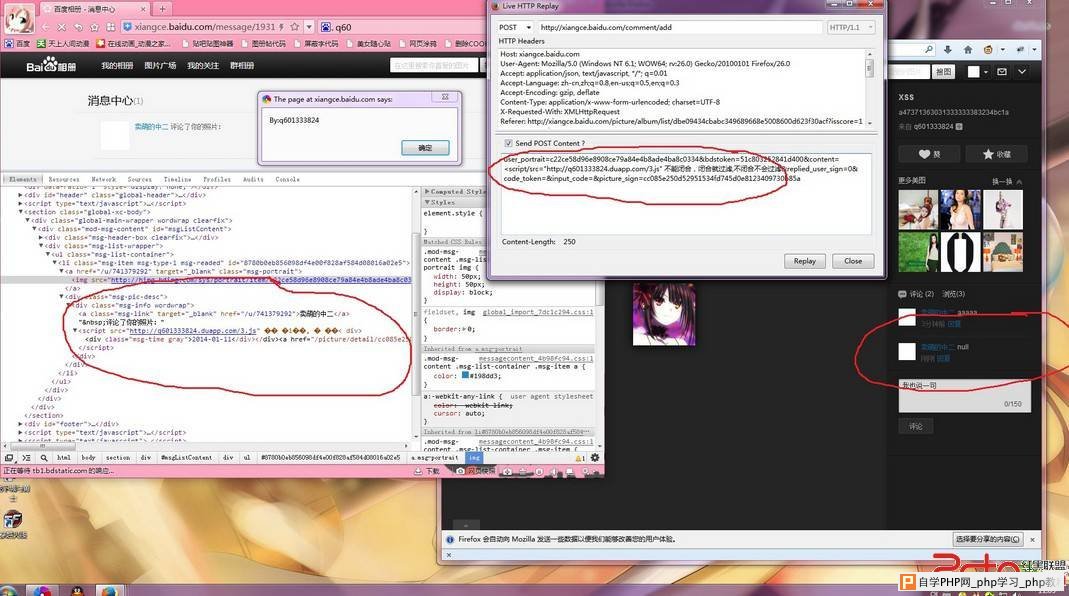The image size is (1069, 596).
Task: Open the white dress woman thumbnail
Action: click(961, 209)
